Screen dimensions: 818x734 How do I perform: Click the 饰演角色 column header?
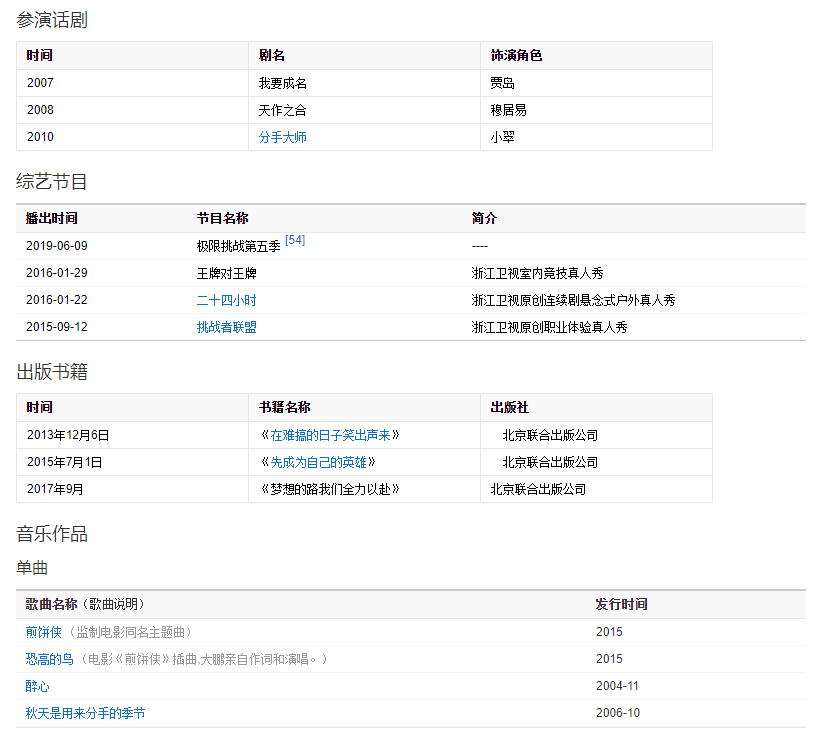click(x=516, y=56)
